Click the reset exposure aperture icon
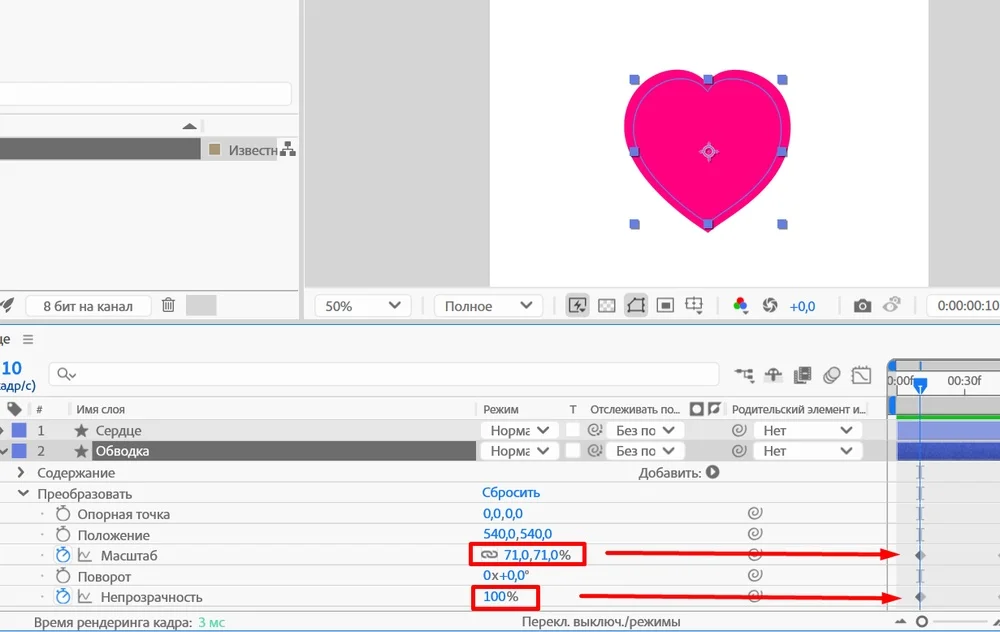Viewport: 1000px width, 632px height. 770,306
